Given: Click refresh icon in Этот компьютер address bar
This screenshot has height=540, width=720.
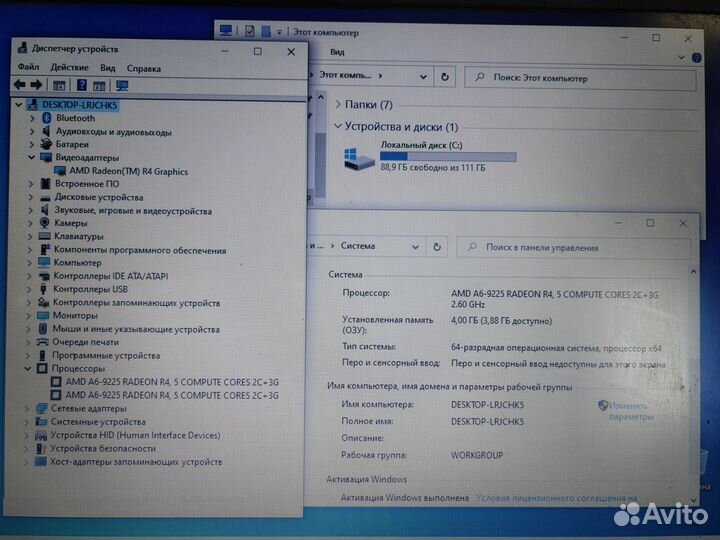Looking at the screenshot, I should tap(444, 77).
